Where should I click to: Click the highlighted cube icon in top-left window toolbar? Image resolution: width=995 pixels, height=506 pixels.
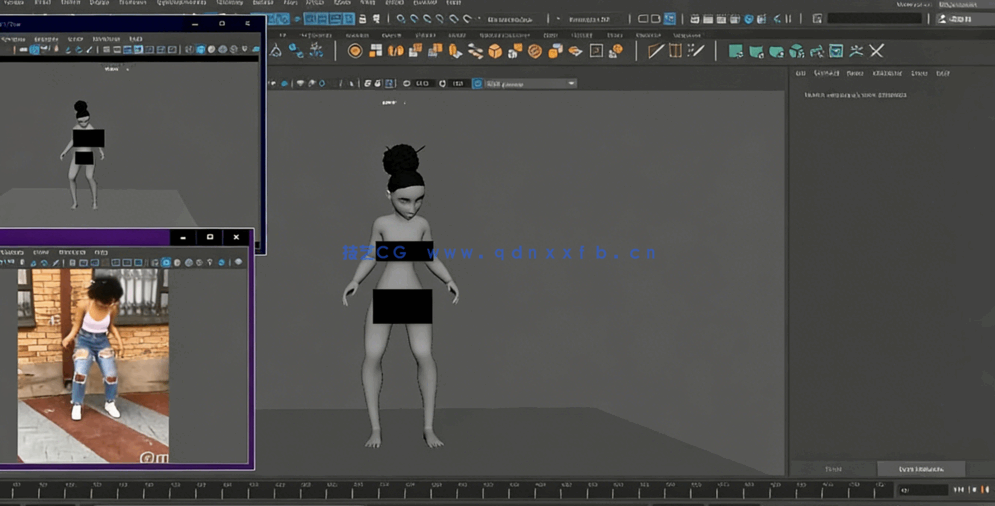click(x=201, y=49)
